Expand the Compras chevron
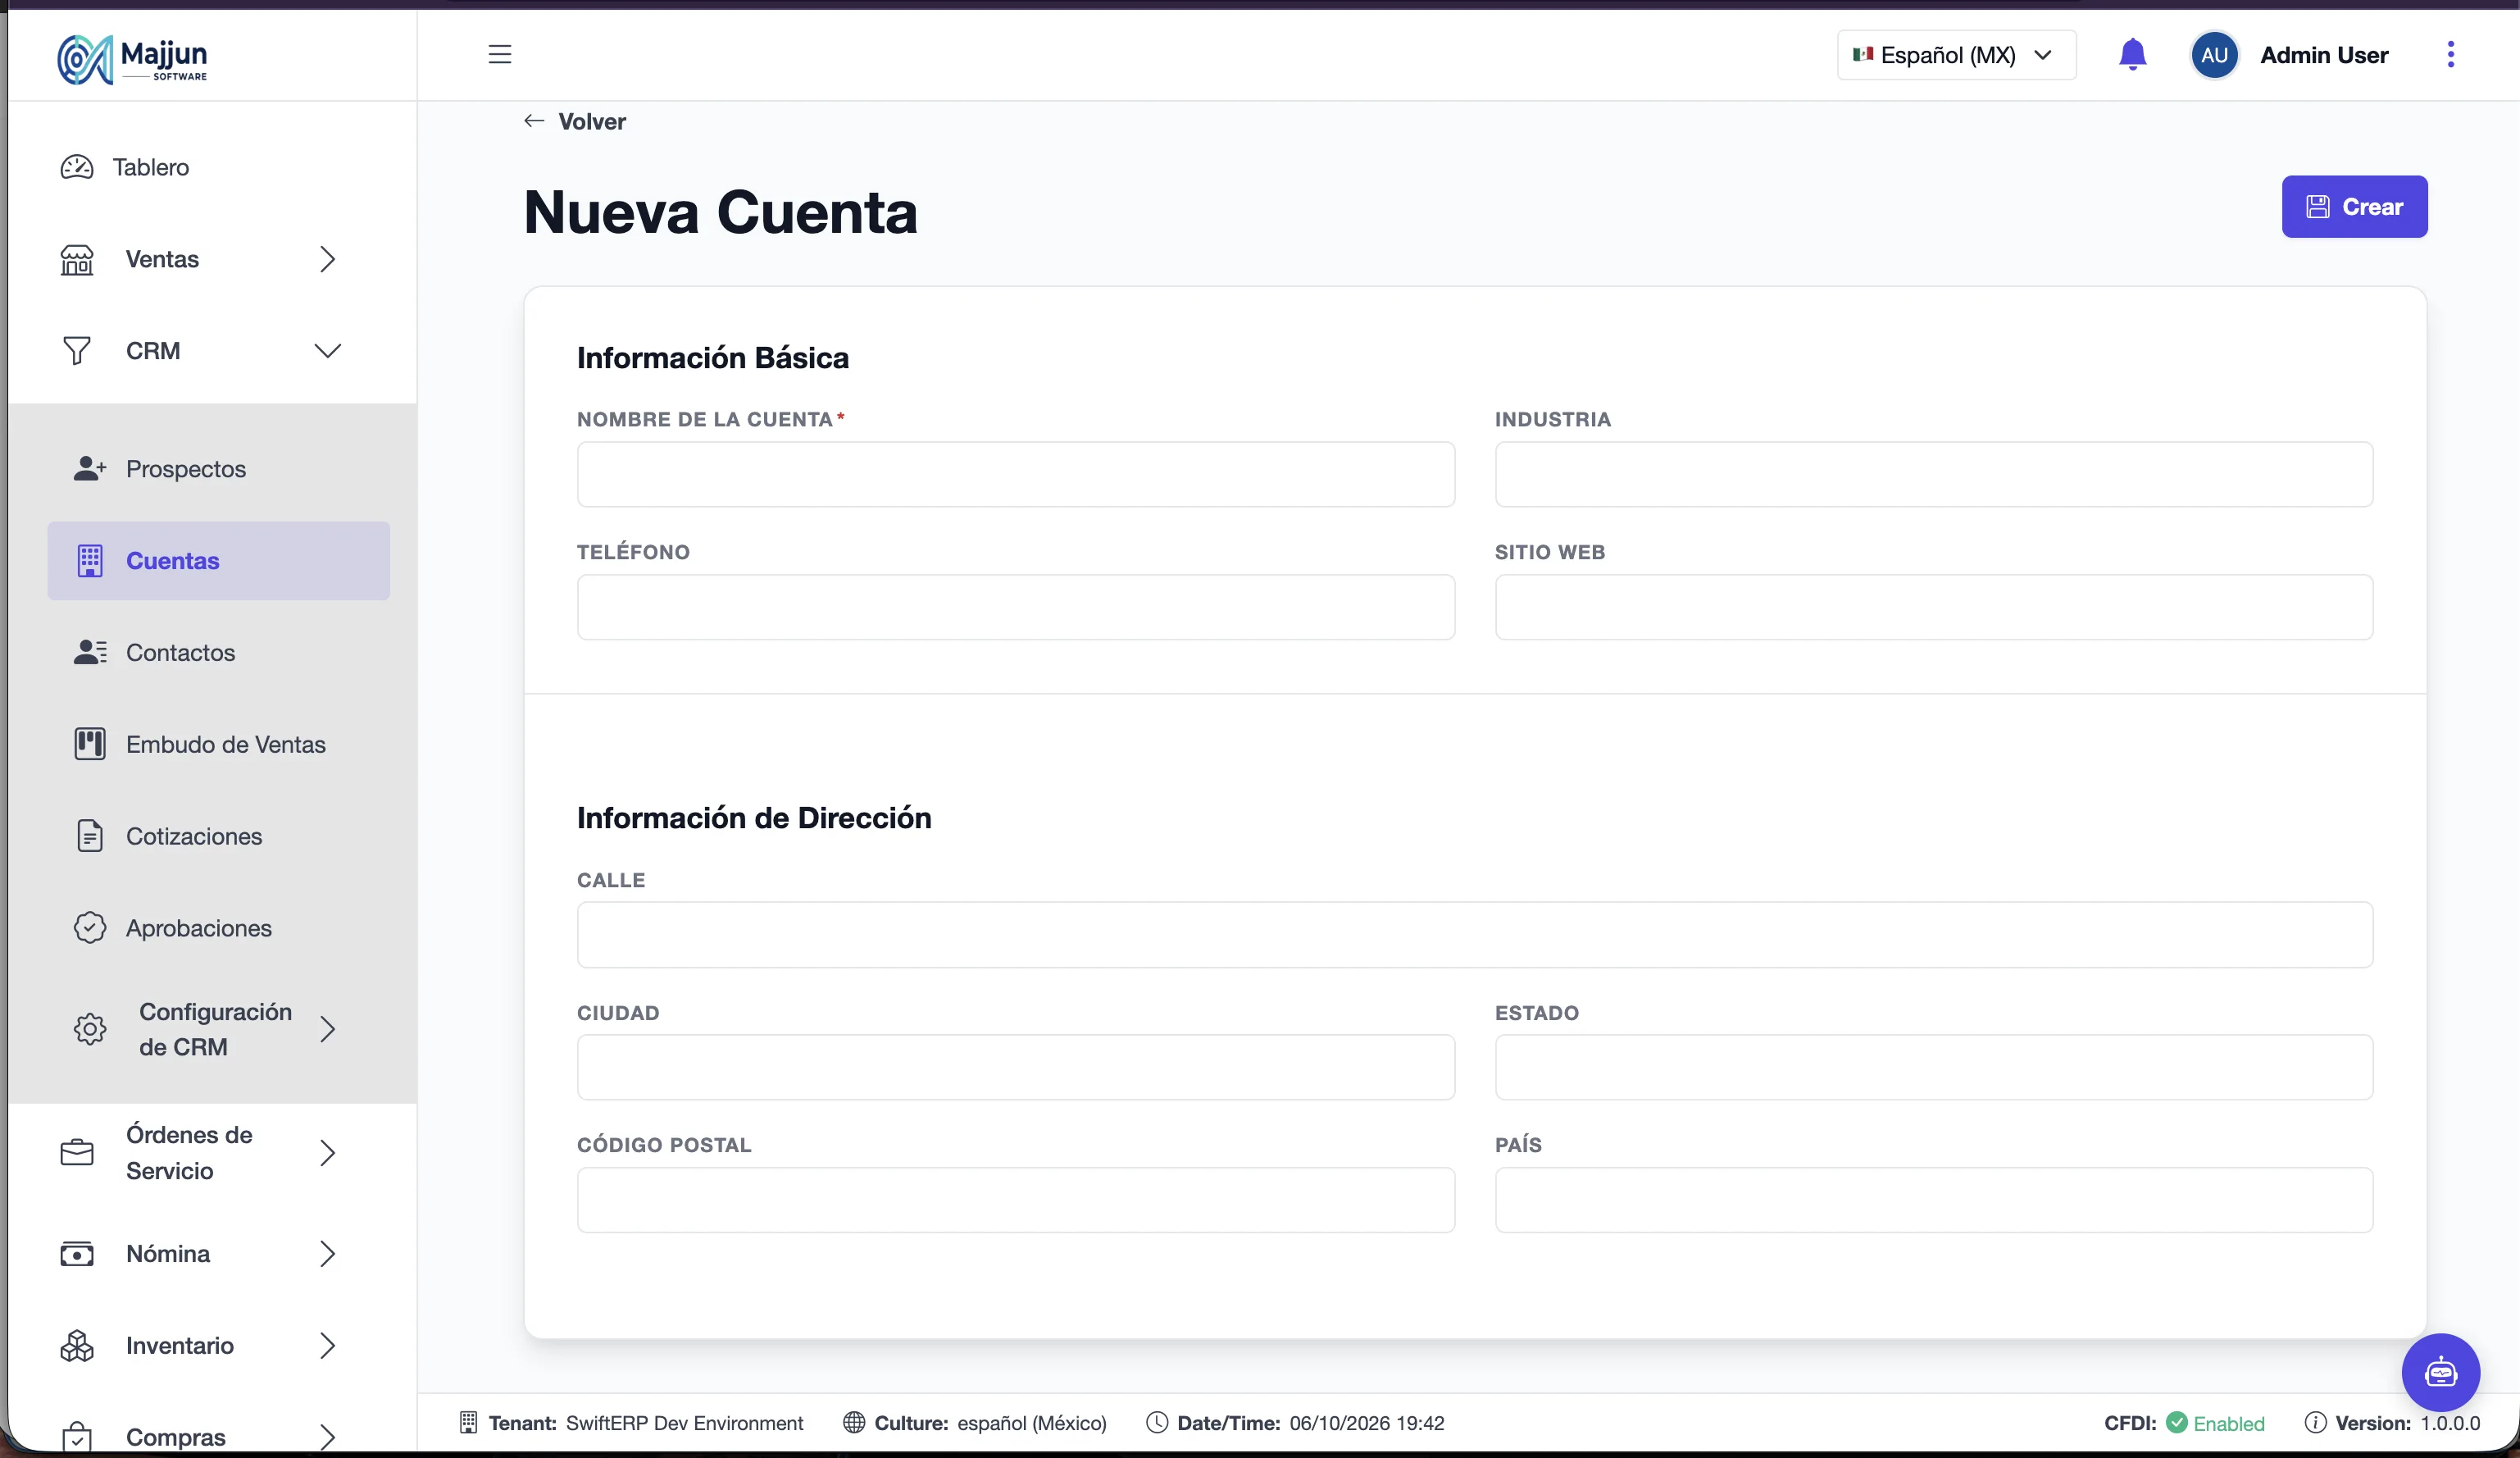 pyautogui.click(x=327, y=1437)
